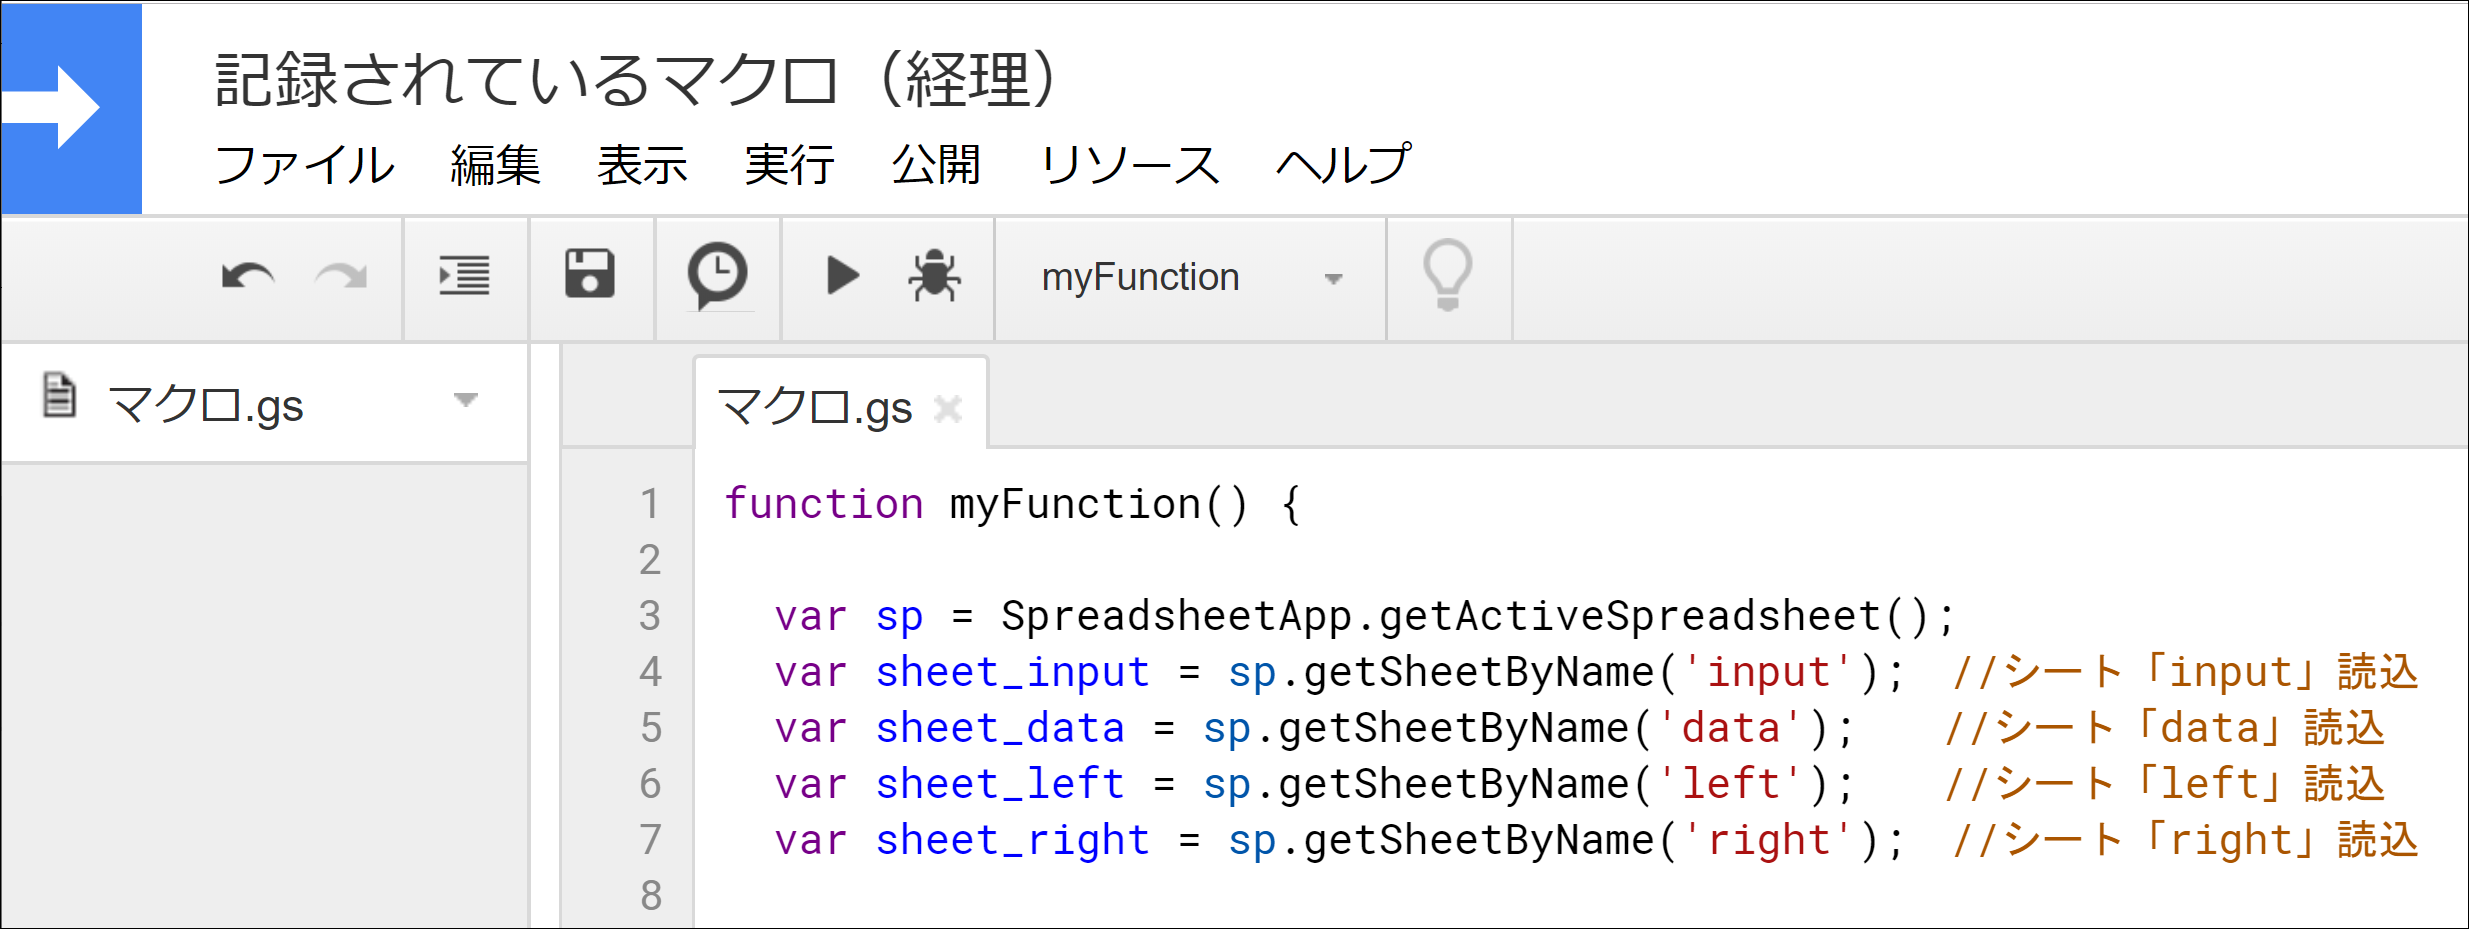The width and height of the screenshot is (2469, 929).
Task: Click 'function' keyword on line 1
Action: (824, 503)
